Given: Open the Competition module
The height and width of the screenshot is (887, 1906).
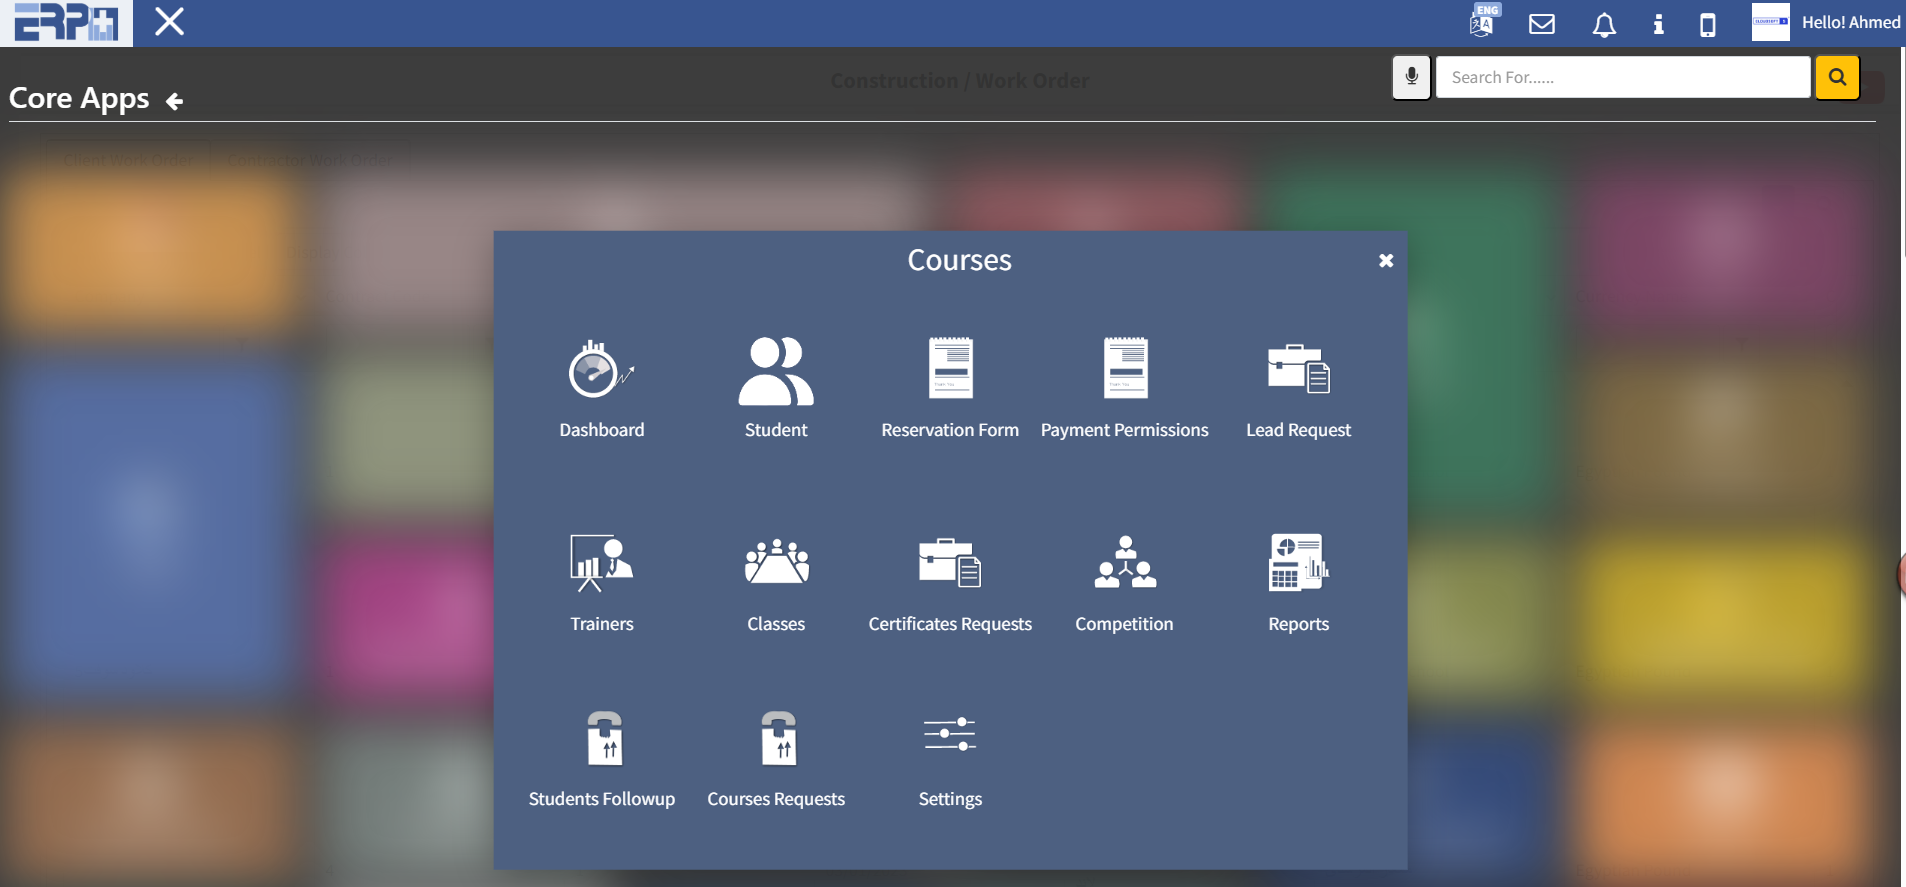Looking at the screenshot, I should [x=1124, y=563].
